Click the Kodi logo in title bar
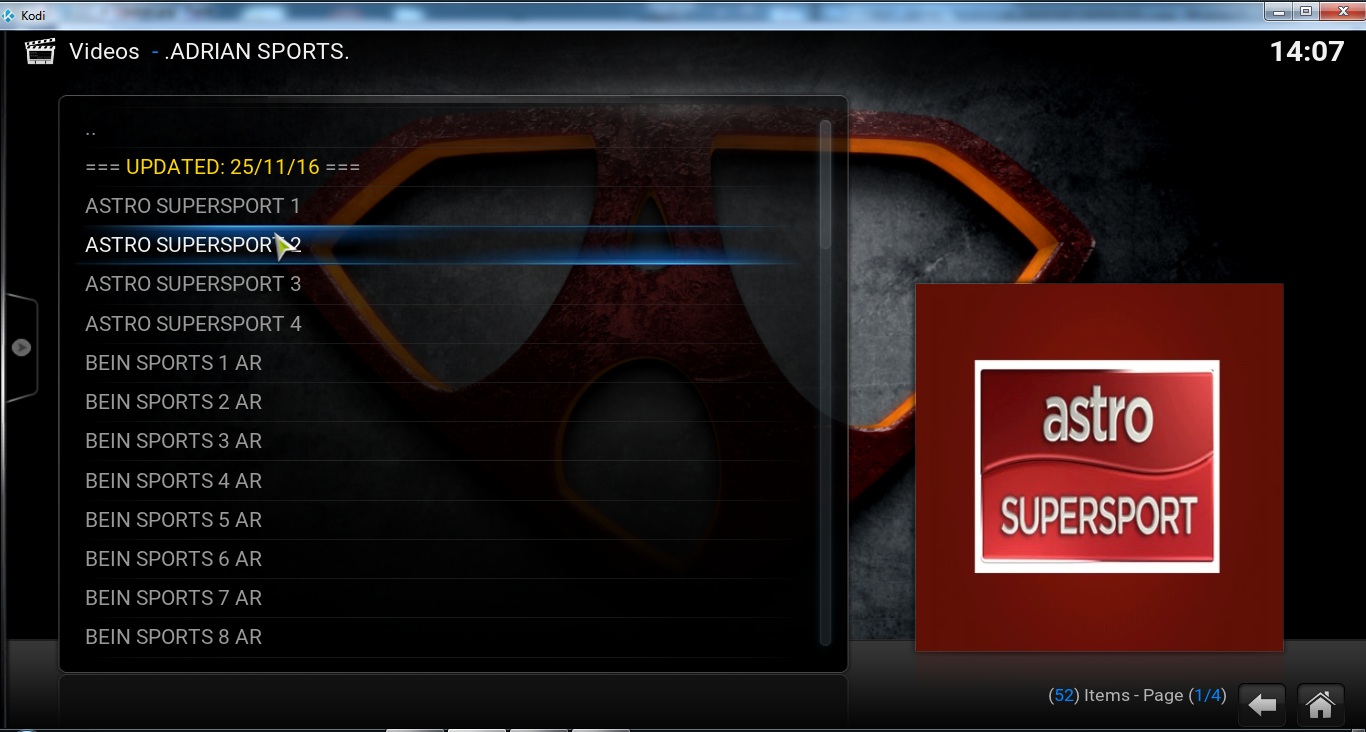 click(9, 15)
